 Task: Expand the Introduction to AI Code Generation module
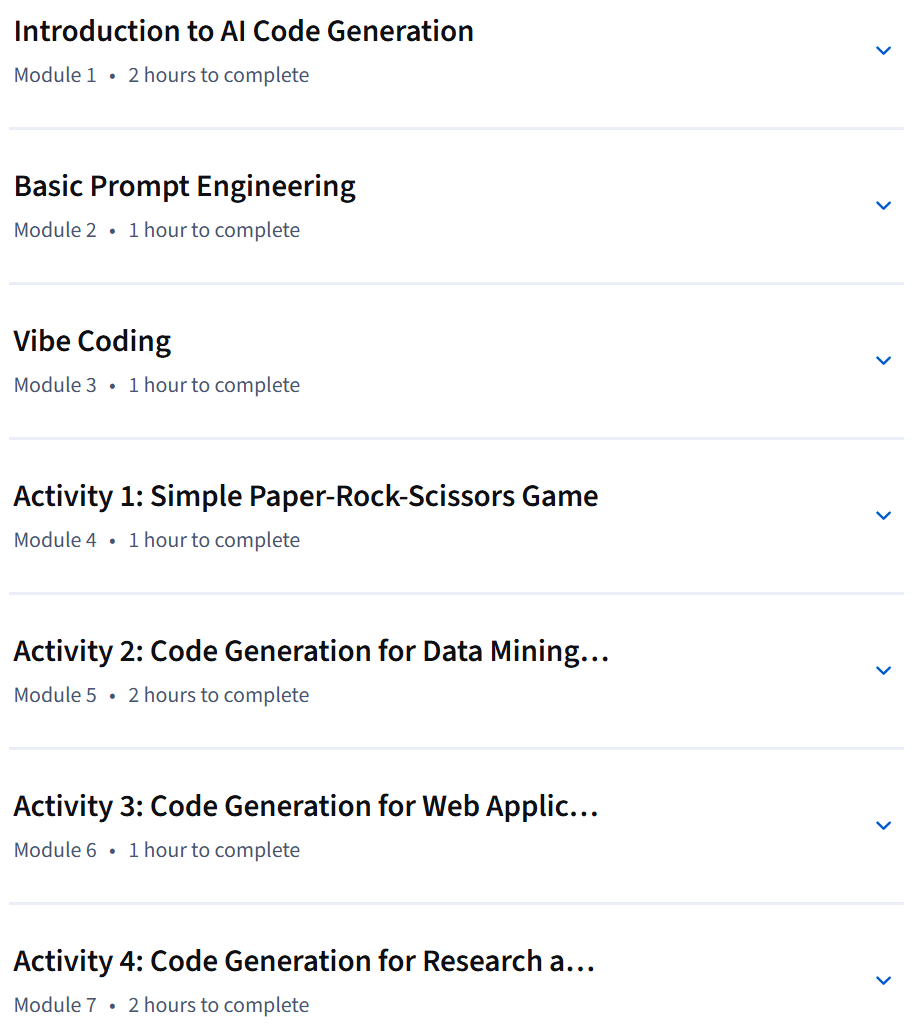[883, 51]
